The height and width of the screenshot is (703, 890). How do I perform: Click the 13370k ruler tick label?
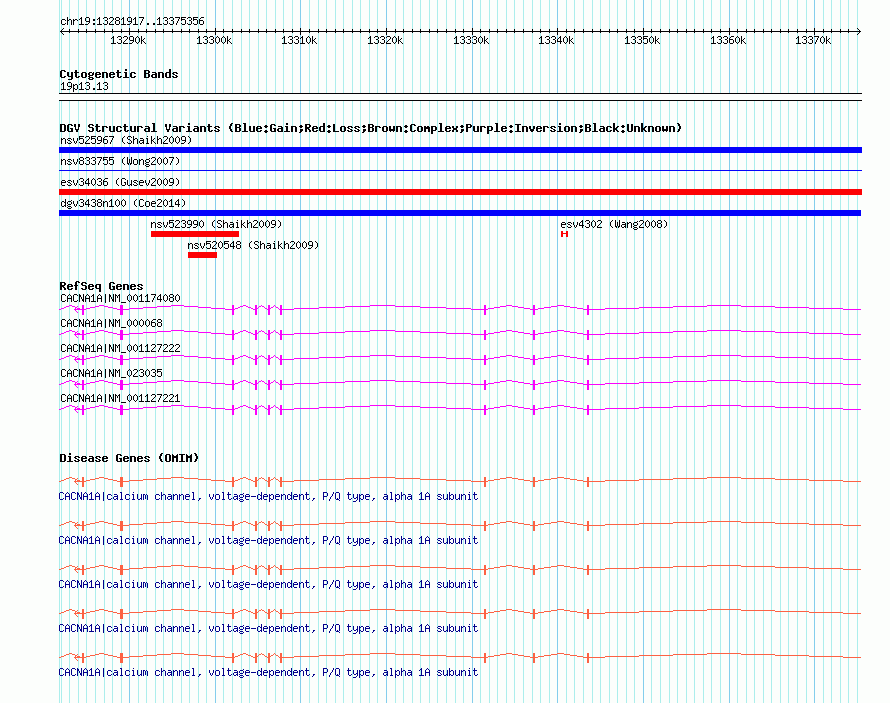point(813,40)
